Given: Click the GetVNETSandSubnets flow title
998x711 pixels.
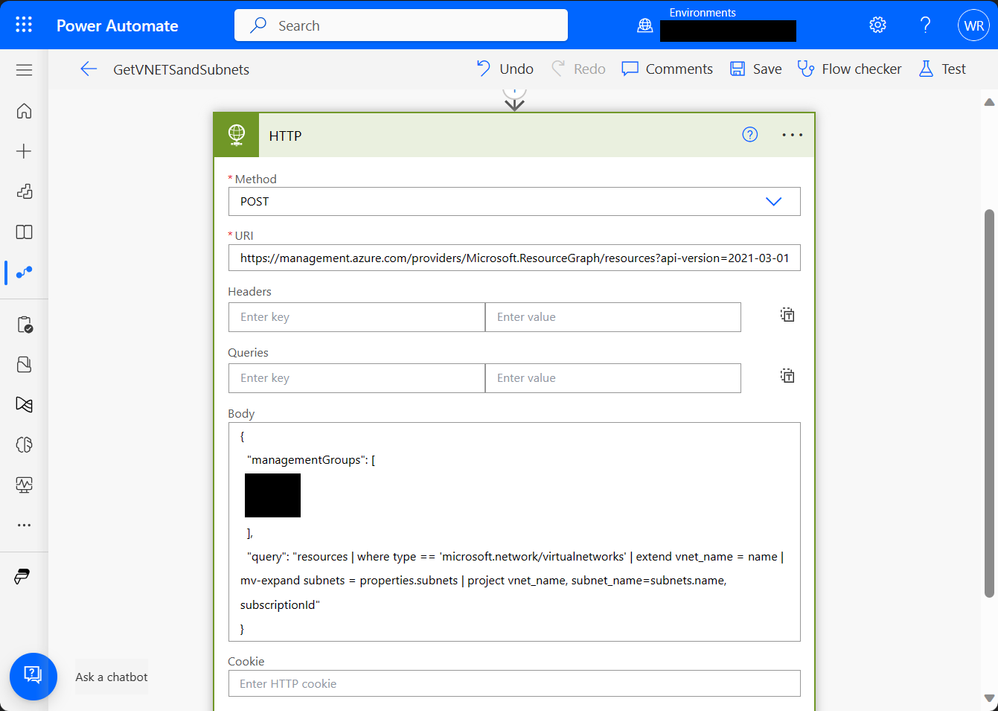Looking at the screenshot, I should coord(181,69).
